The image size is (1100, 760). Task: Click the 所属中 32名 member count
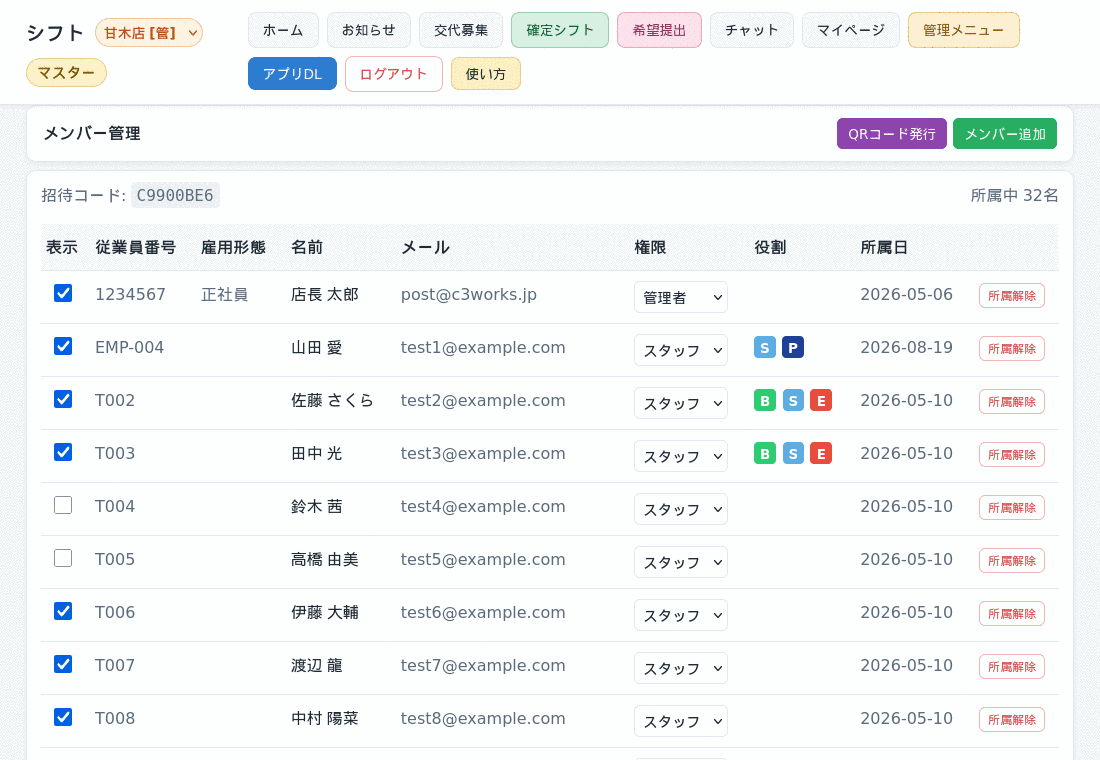click(x=1014, y=195)
